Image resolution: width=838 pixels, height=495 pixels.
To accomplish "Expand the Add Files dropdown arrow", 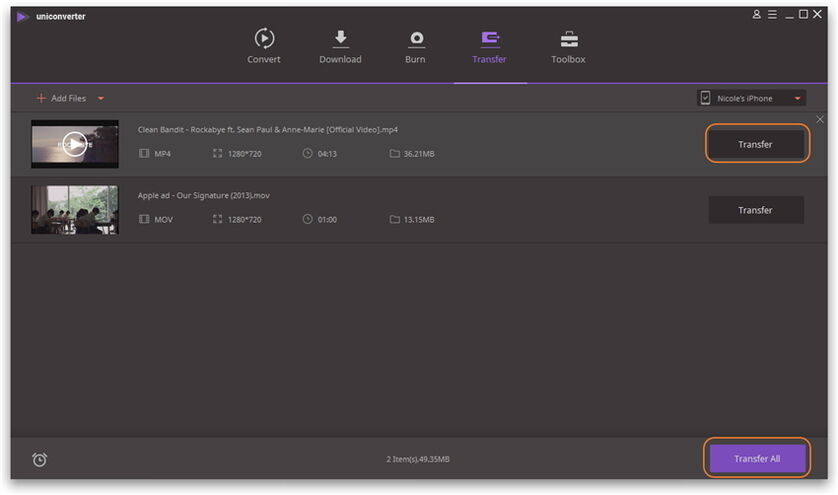I will tap(101, 98).
